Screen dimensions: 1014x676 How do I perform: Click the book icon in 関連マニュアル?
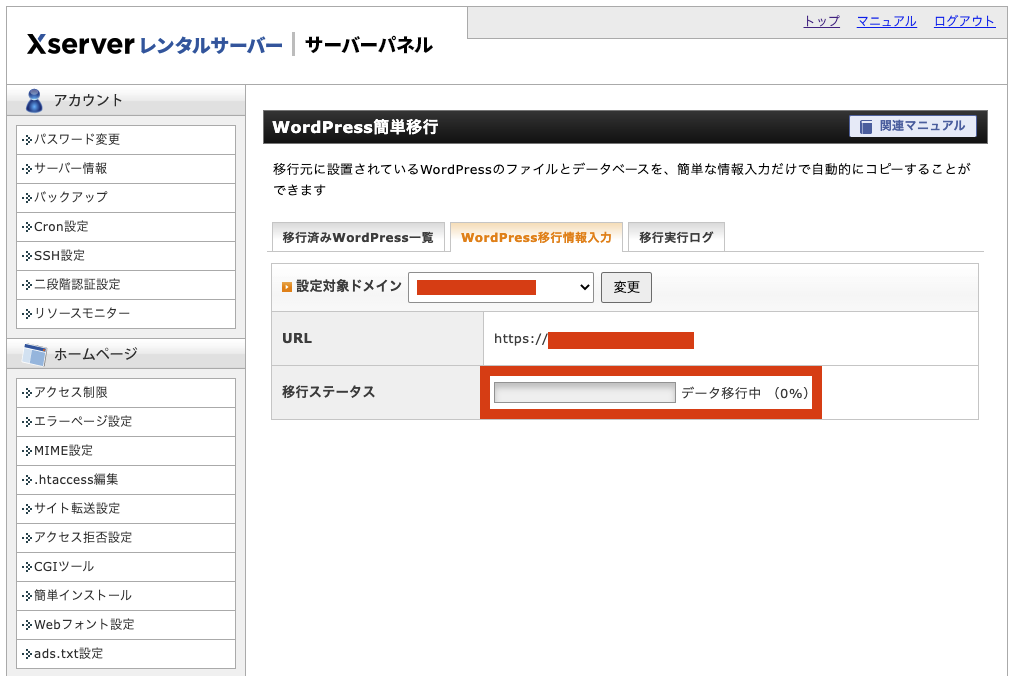click(x=866, y=126)
